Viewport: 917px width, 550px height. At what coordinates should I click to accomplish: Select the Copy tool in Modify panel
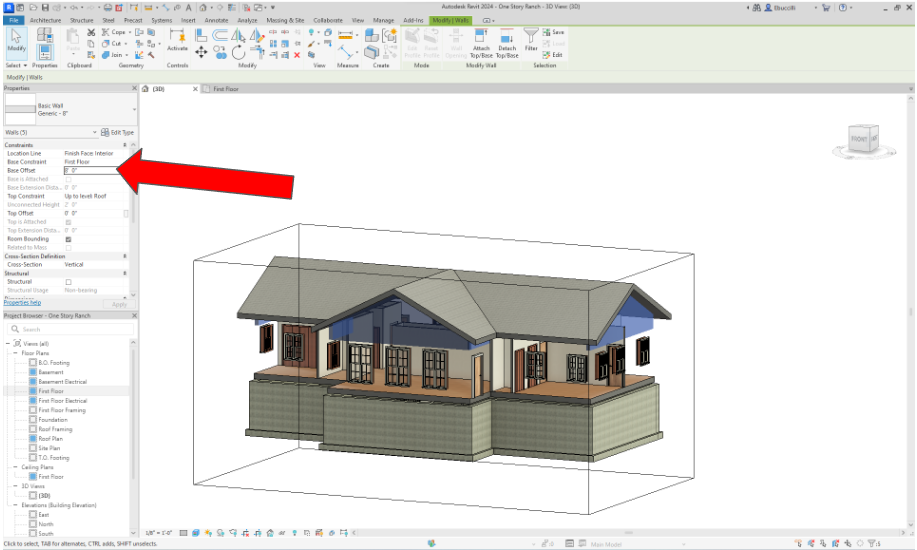point(220,53)
